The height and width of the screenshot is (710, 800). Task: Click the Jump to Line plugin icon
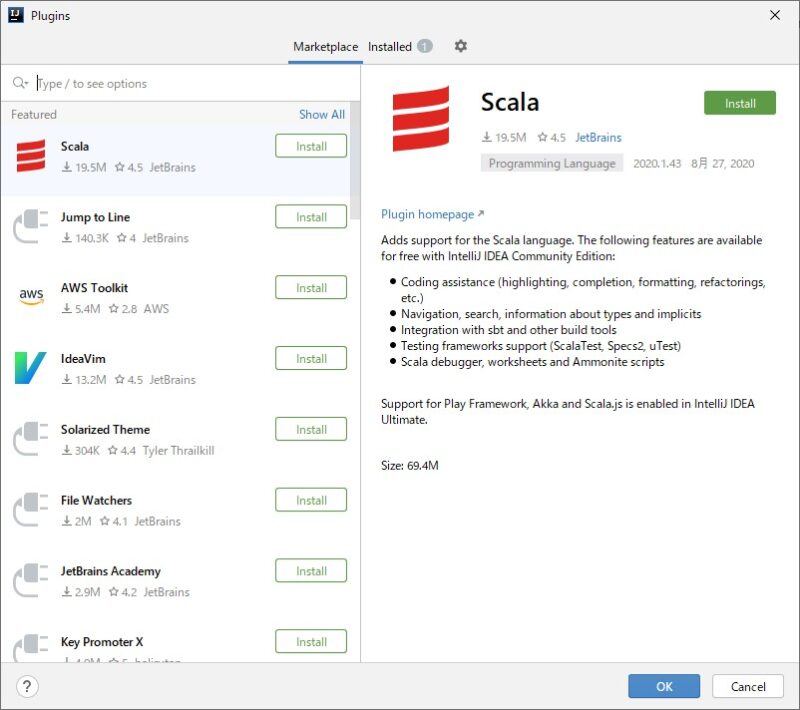coord(31,226)
